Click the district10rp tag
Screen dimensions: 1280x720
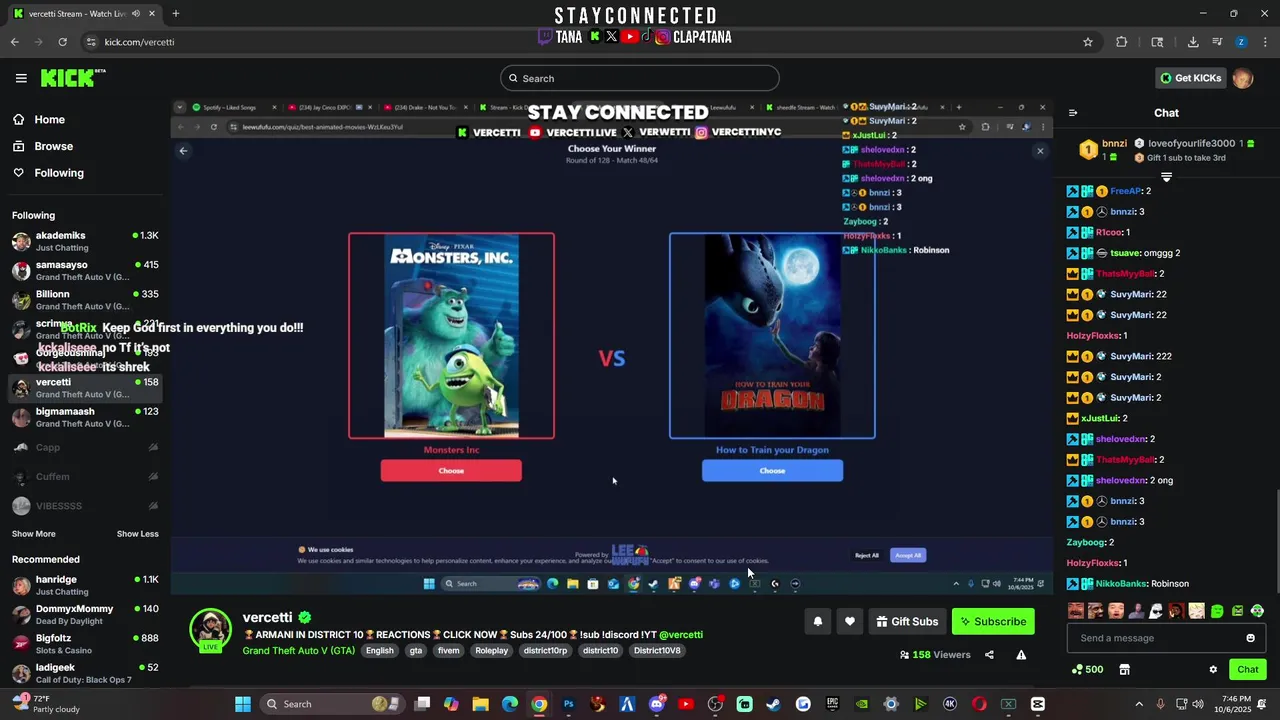pos(545,651)
